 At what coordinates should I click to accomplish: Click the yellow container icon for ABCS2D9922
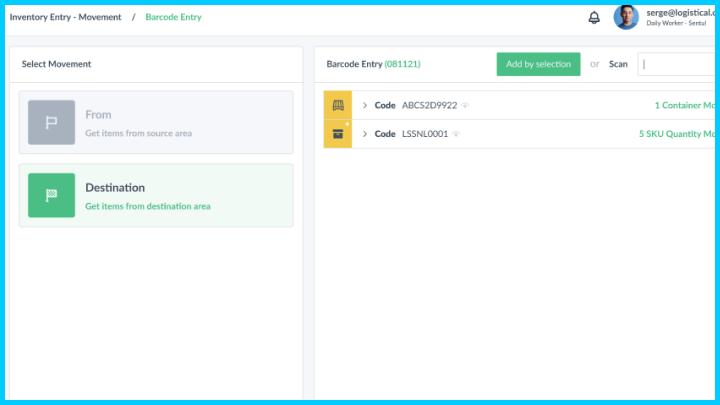point(338,105)
